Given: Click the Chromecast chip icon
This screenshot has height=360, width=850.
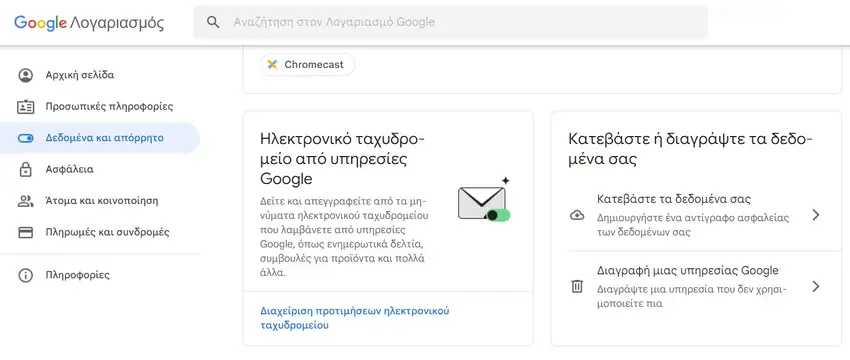Looking at the screenshot, I should pos(273,65).
